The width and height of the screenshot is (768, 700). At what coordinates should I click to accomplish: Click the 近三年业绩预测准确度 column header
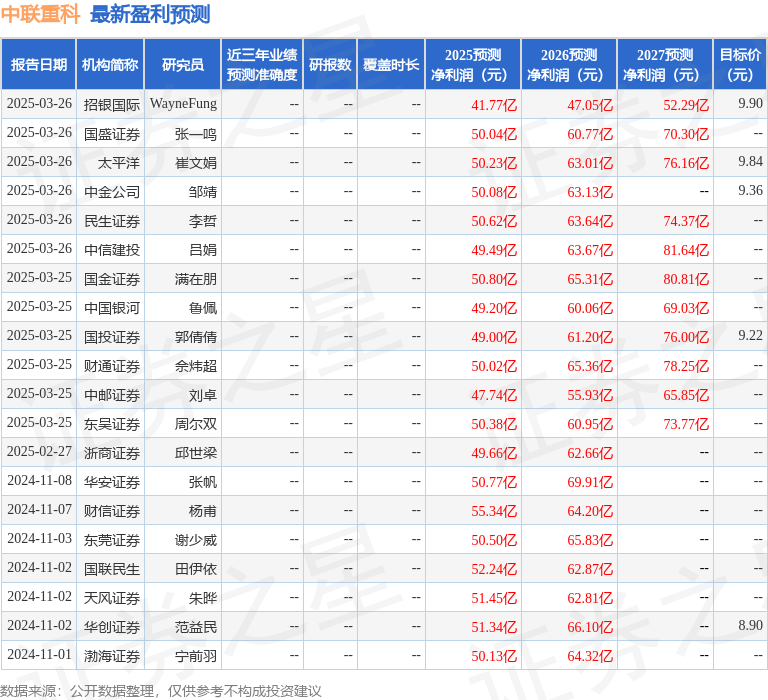[262, 65]
